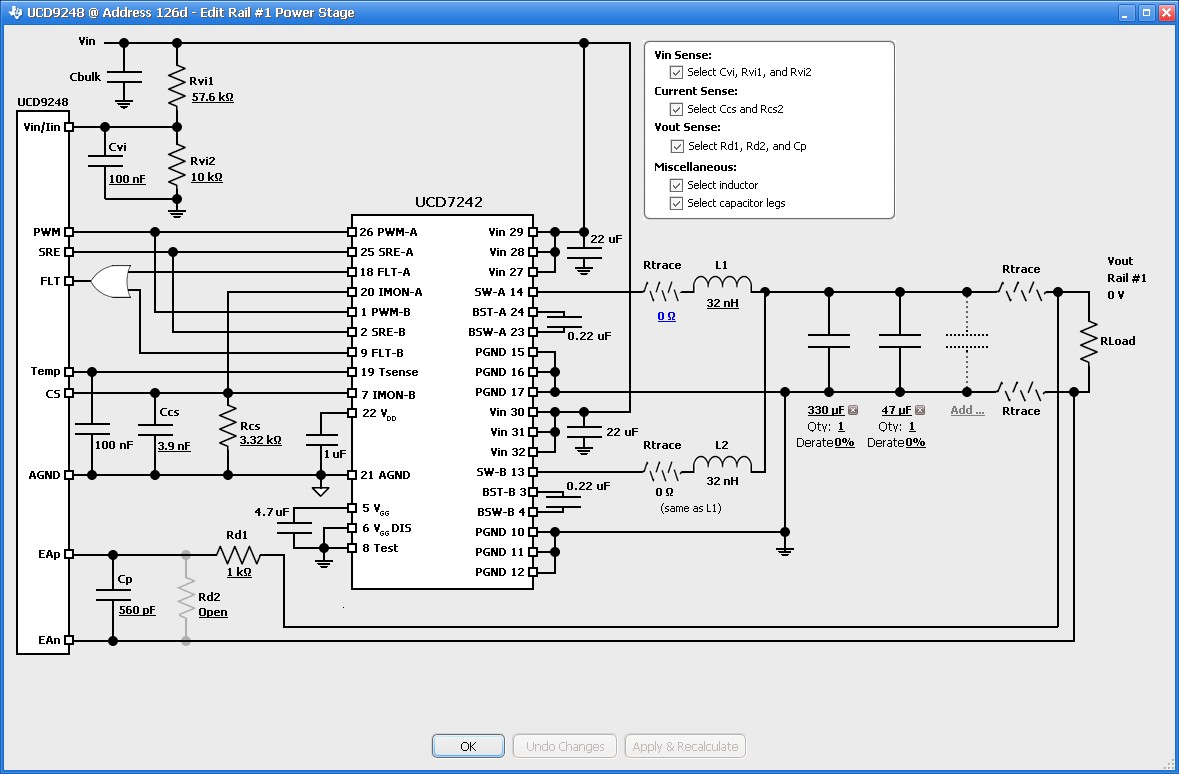This screenshot has height=774, width=1179.
Task: Click the Rvi2 resistor symbol
Action: point(177,165)
